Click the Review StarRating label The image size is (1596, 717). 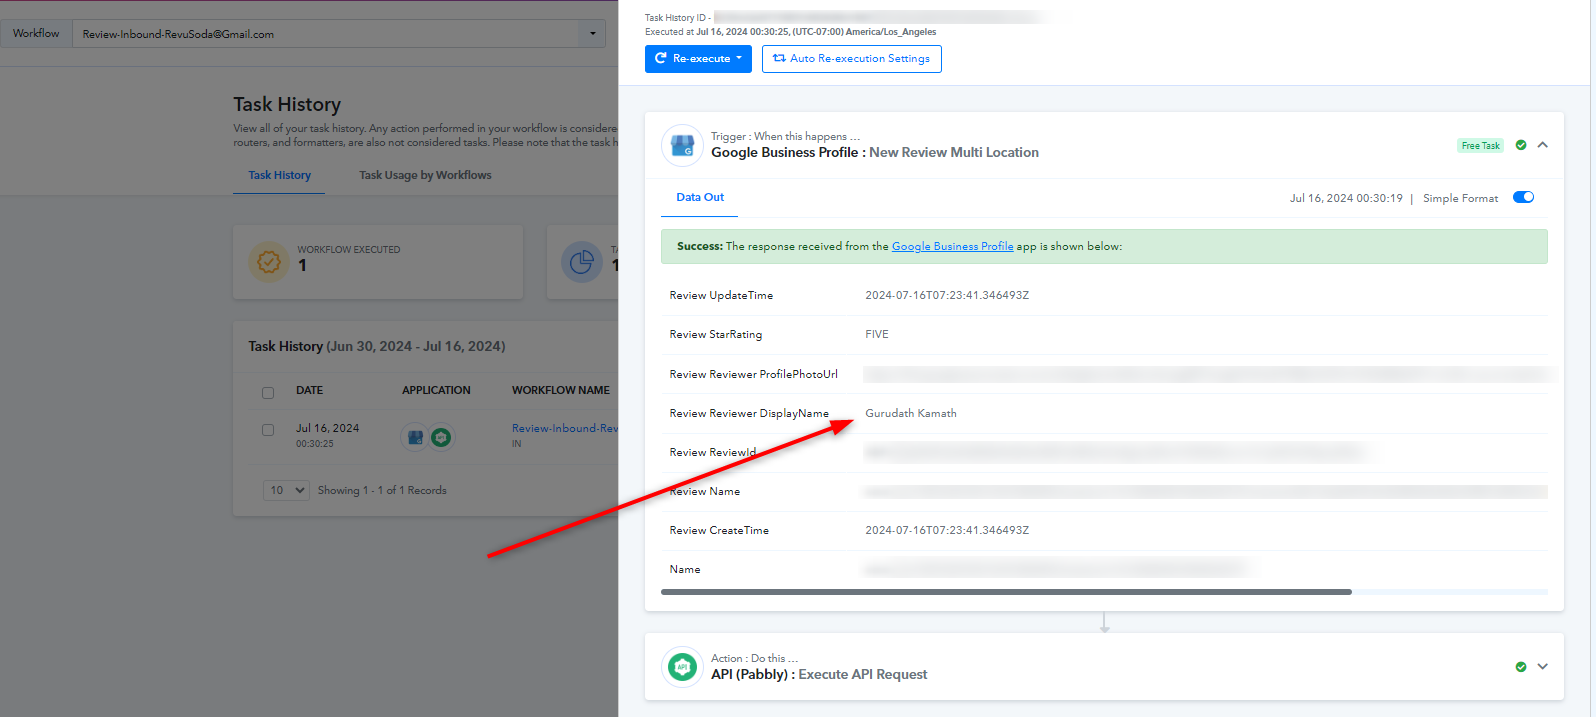[x=716, y=334]
